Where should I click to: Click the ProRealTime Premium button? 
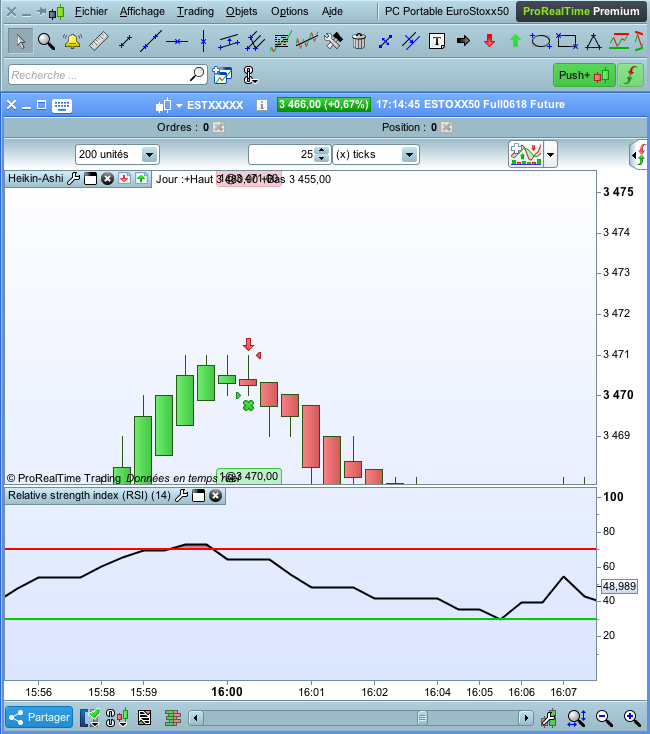point(581,11)
